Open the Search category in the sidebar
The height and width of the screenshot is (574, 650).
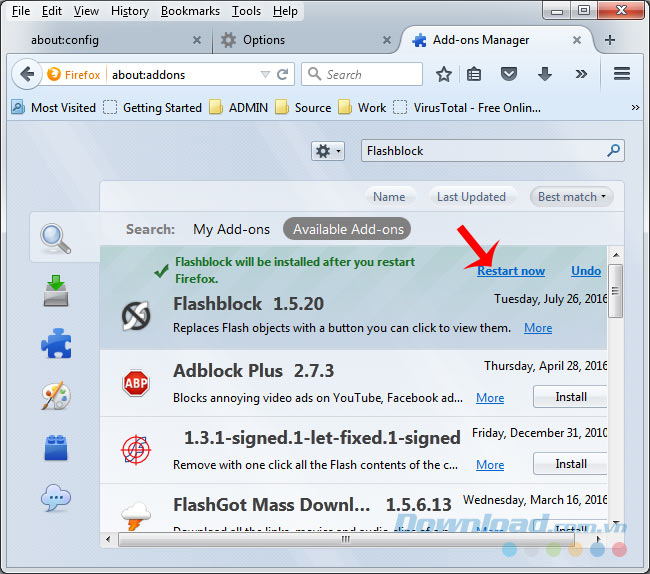click(56, 238)
